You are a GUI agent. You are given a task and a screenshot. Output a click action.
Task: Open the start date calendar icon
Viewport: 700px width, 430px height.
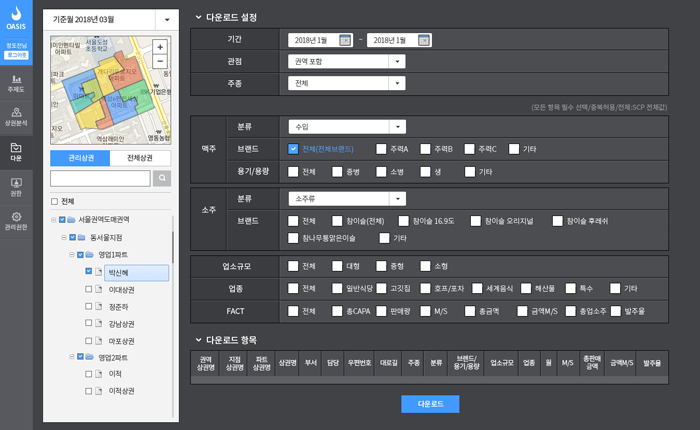coord(345,40)
